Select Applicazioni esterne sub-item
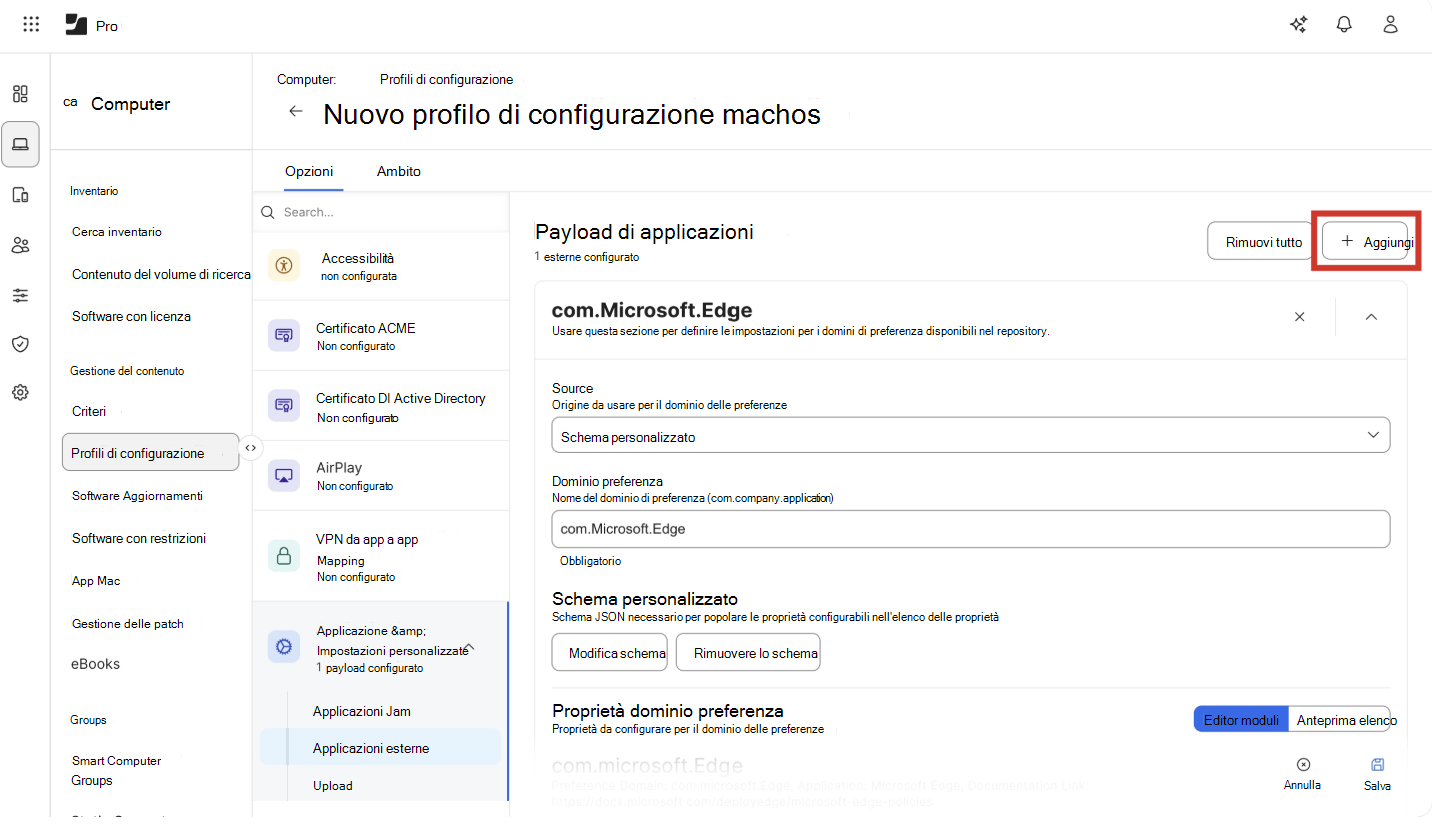The width and height of the screenshot is (1455, 827). tap(380, 748)
